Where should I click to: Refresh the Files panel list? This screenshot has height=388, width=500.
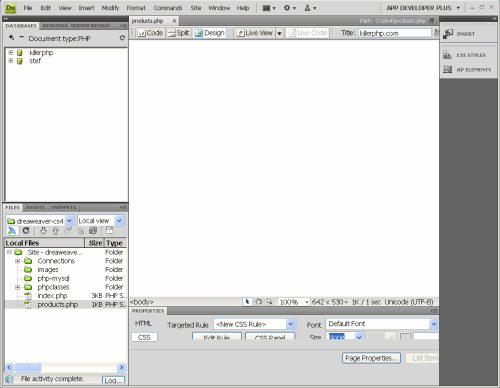(x=26, y=231)
